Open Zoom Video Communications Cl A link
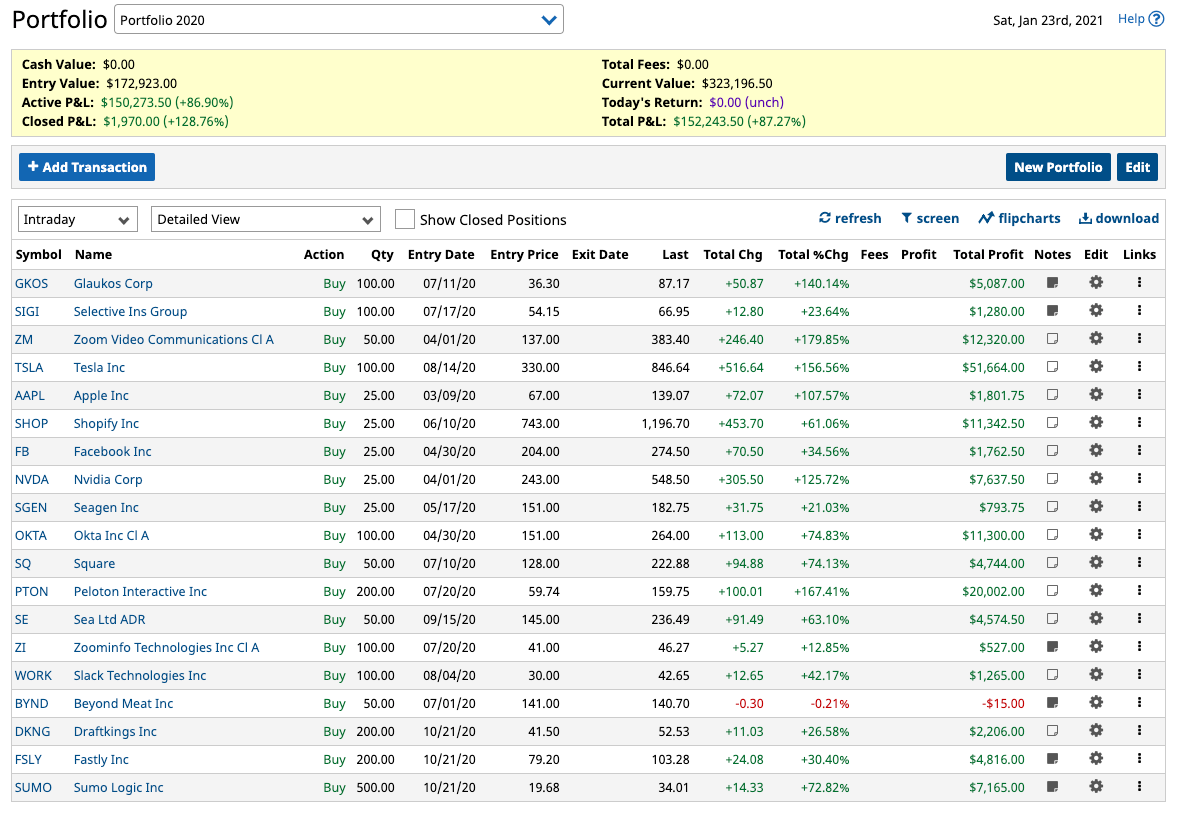The width and height of the screenshot is (1193, 816). pyautogui.click(x=173, y=339)
